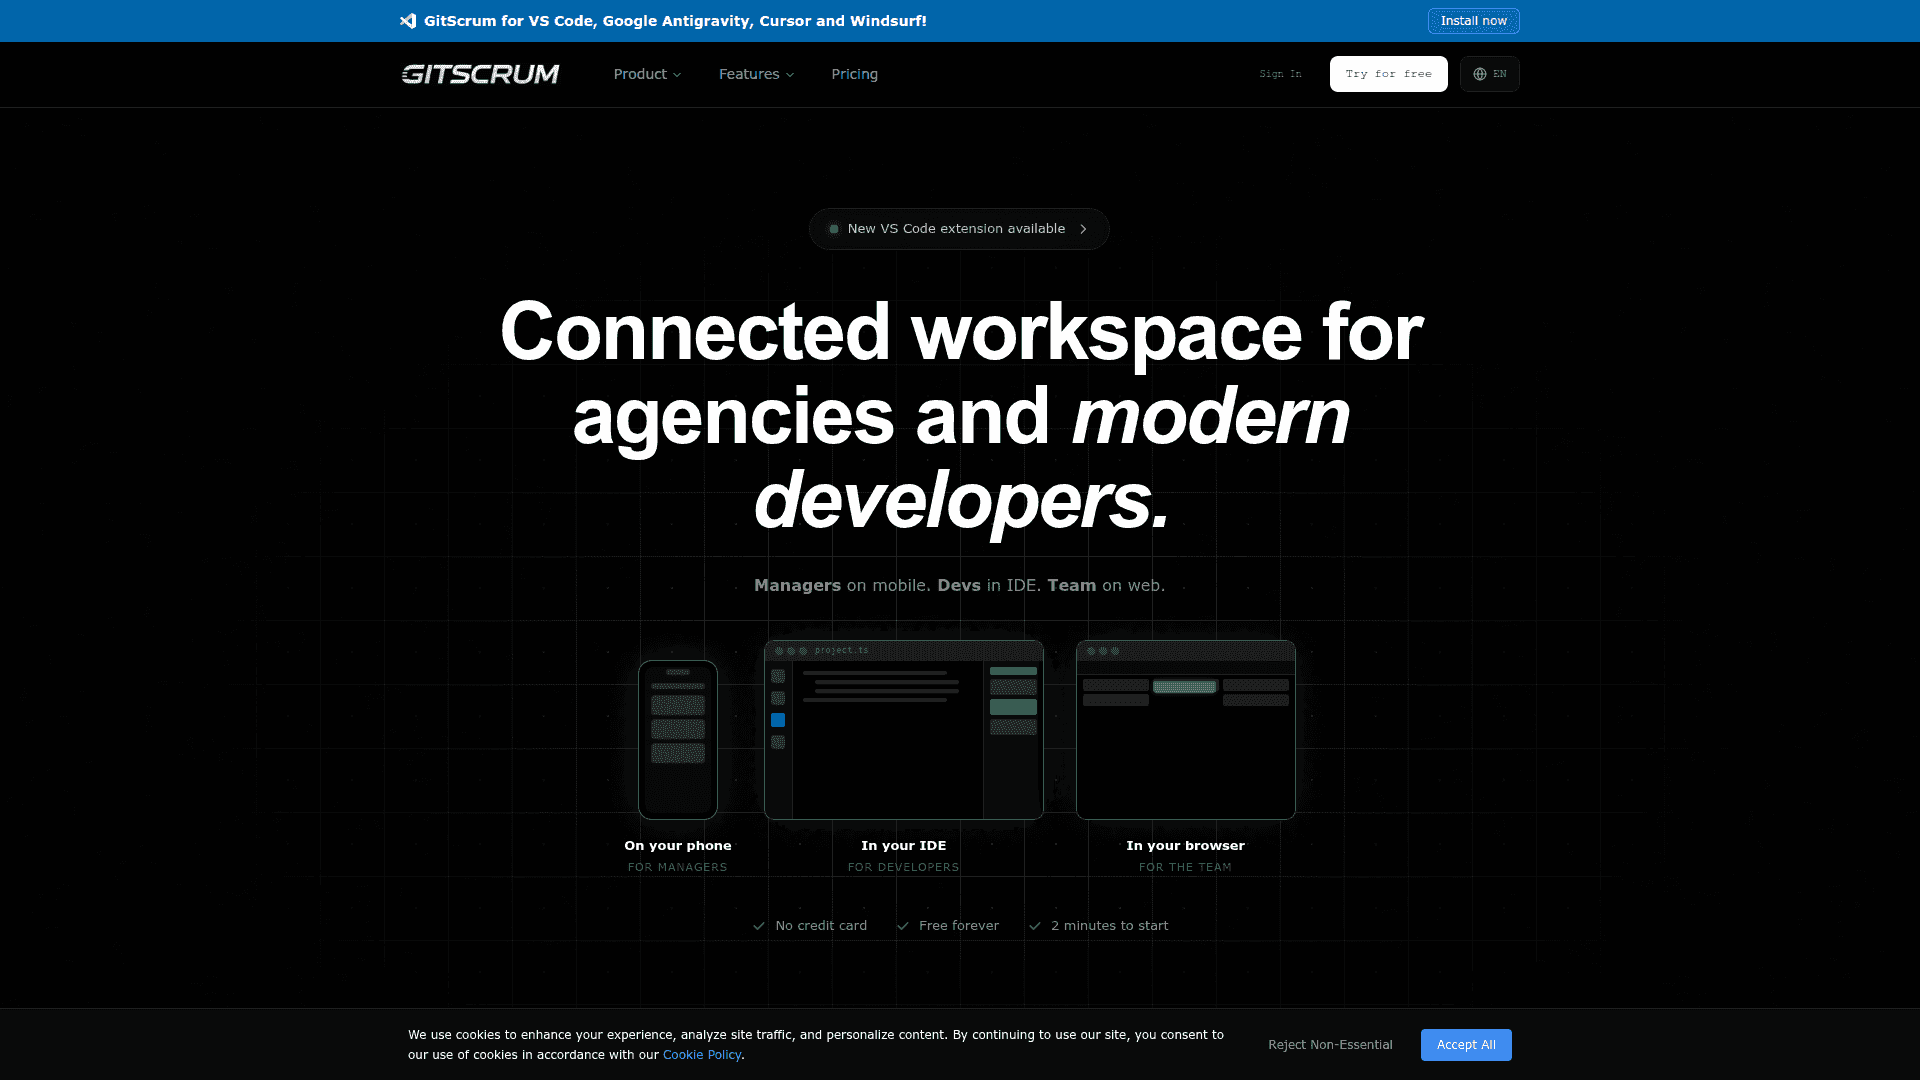The height and width of the screenshot is (1080, 1920).
Task: Click the 'project.ts' tab title in IDE mockup
Action: 842,650
